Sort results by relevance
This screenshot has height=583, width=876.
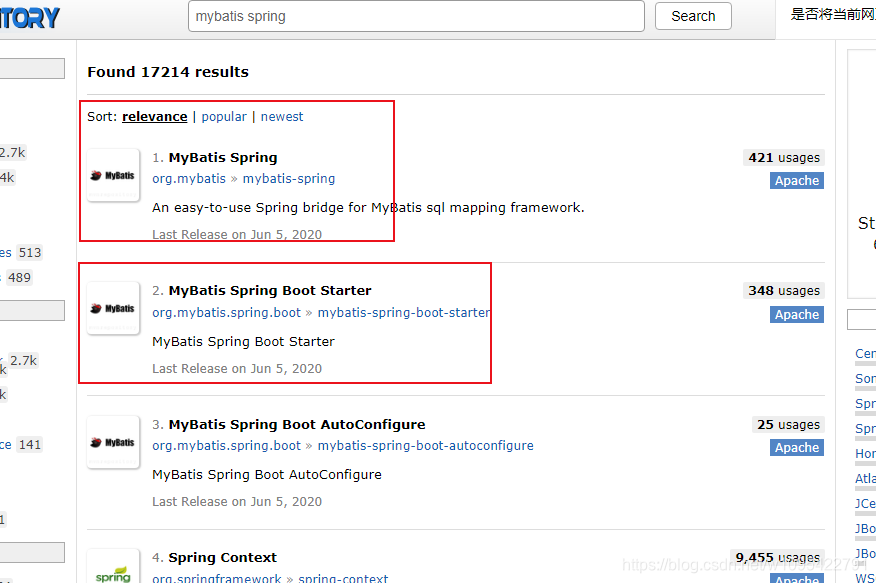pyautogui.click(x=155, y=117)
